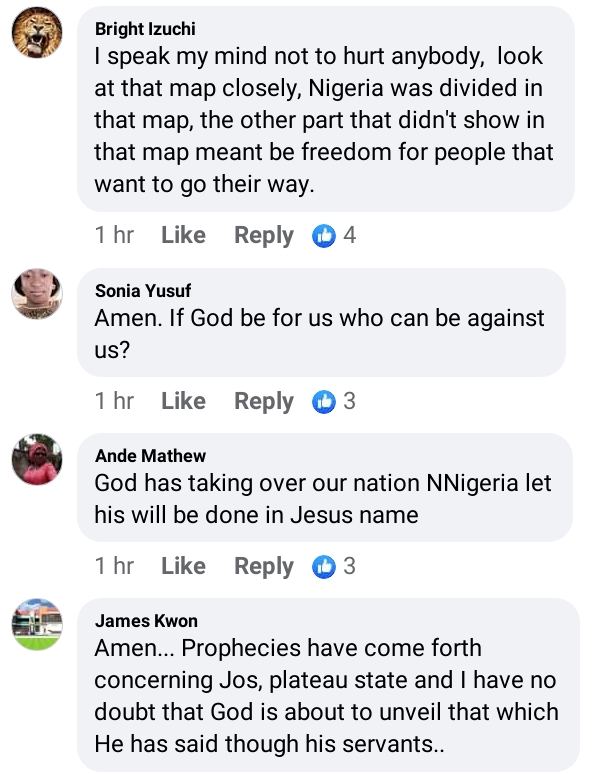Click thumbs-up reaction icon on Ande Mathew's comment
This screenshot has width=600, height=774.
tap(323, 567)
